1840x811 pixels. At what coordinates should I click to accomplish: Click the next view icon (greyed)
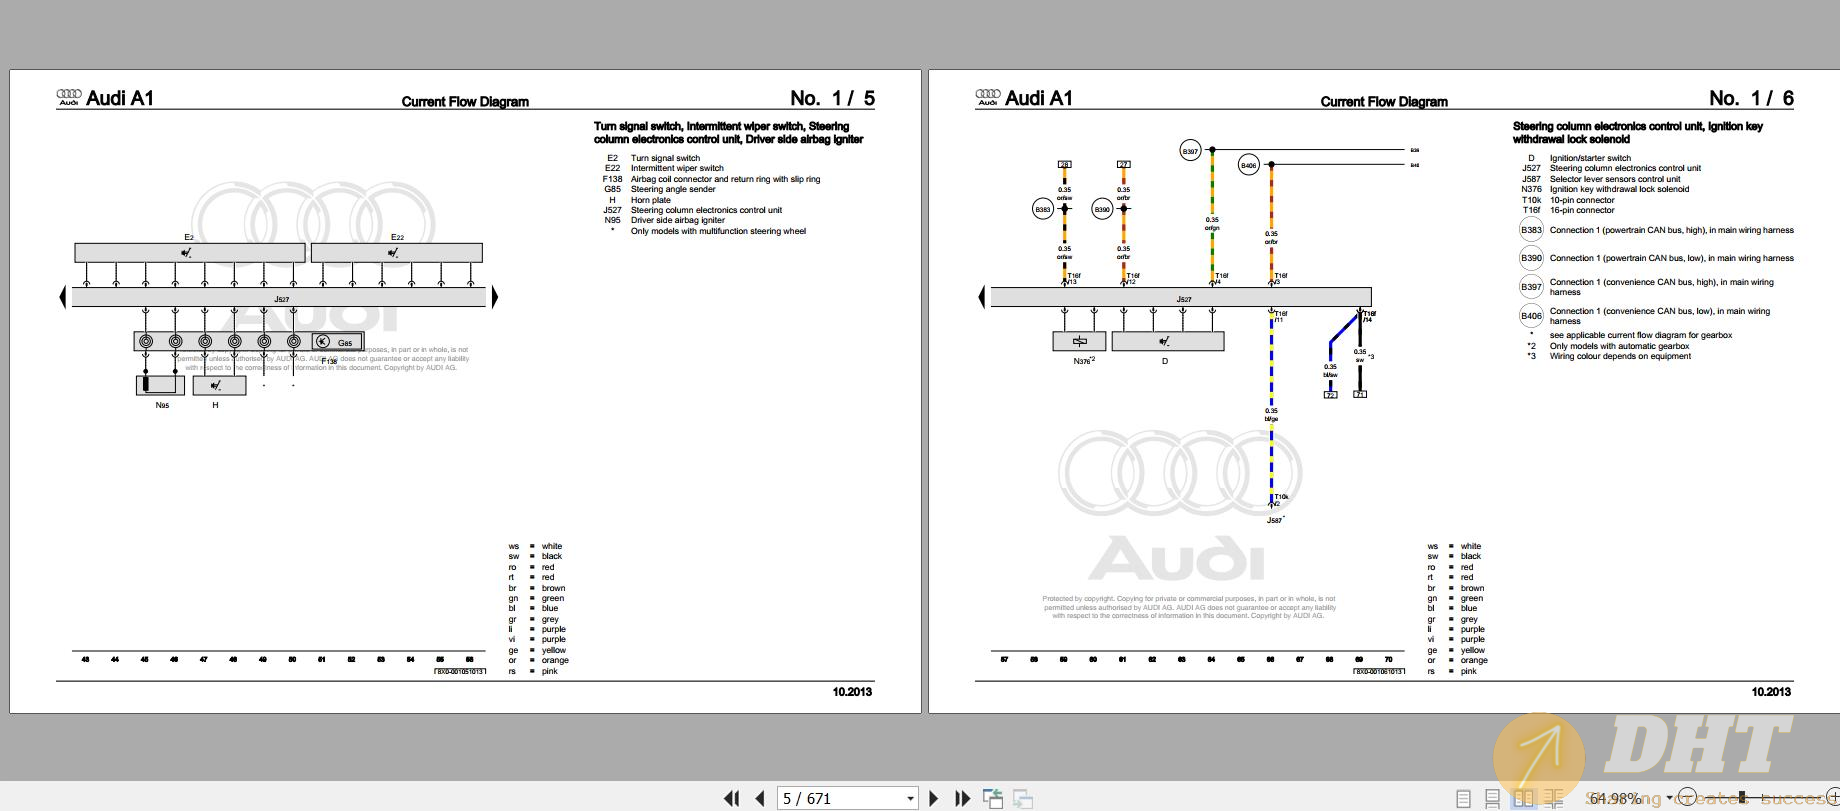click(1023, 798)
